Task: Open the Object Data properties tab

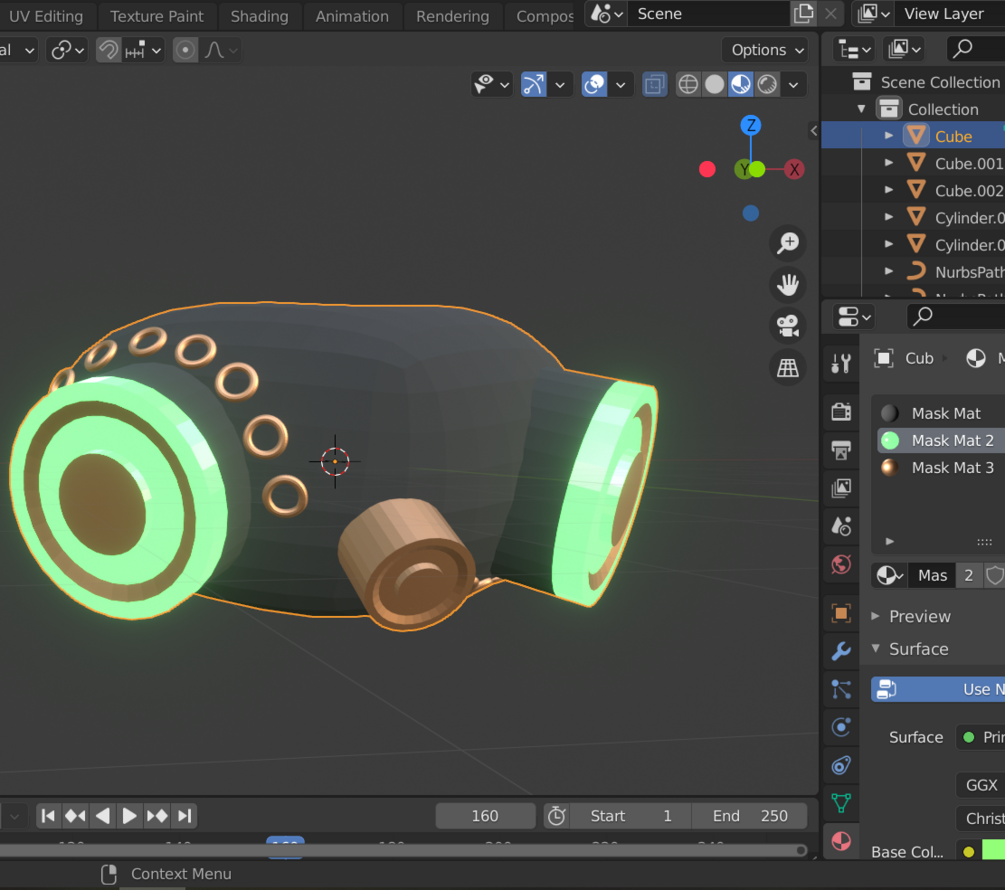Action: click(x=841, y=803)
